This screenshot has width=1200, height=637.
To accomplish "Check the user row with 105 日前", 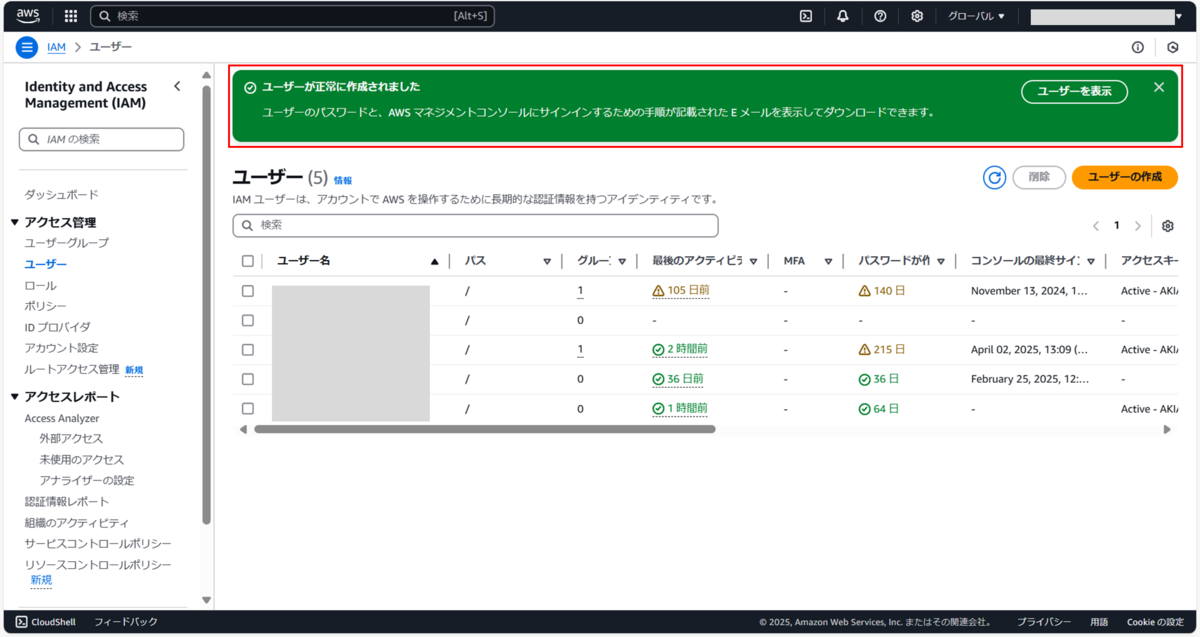I will coord(248,291).
